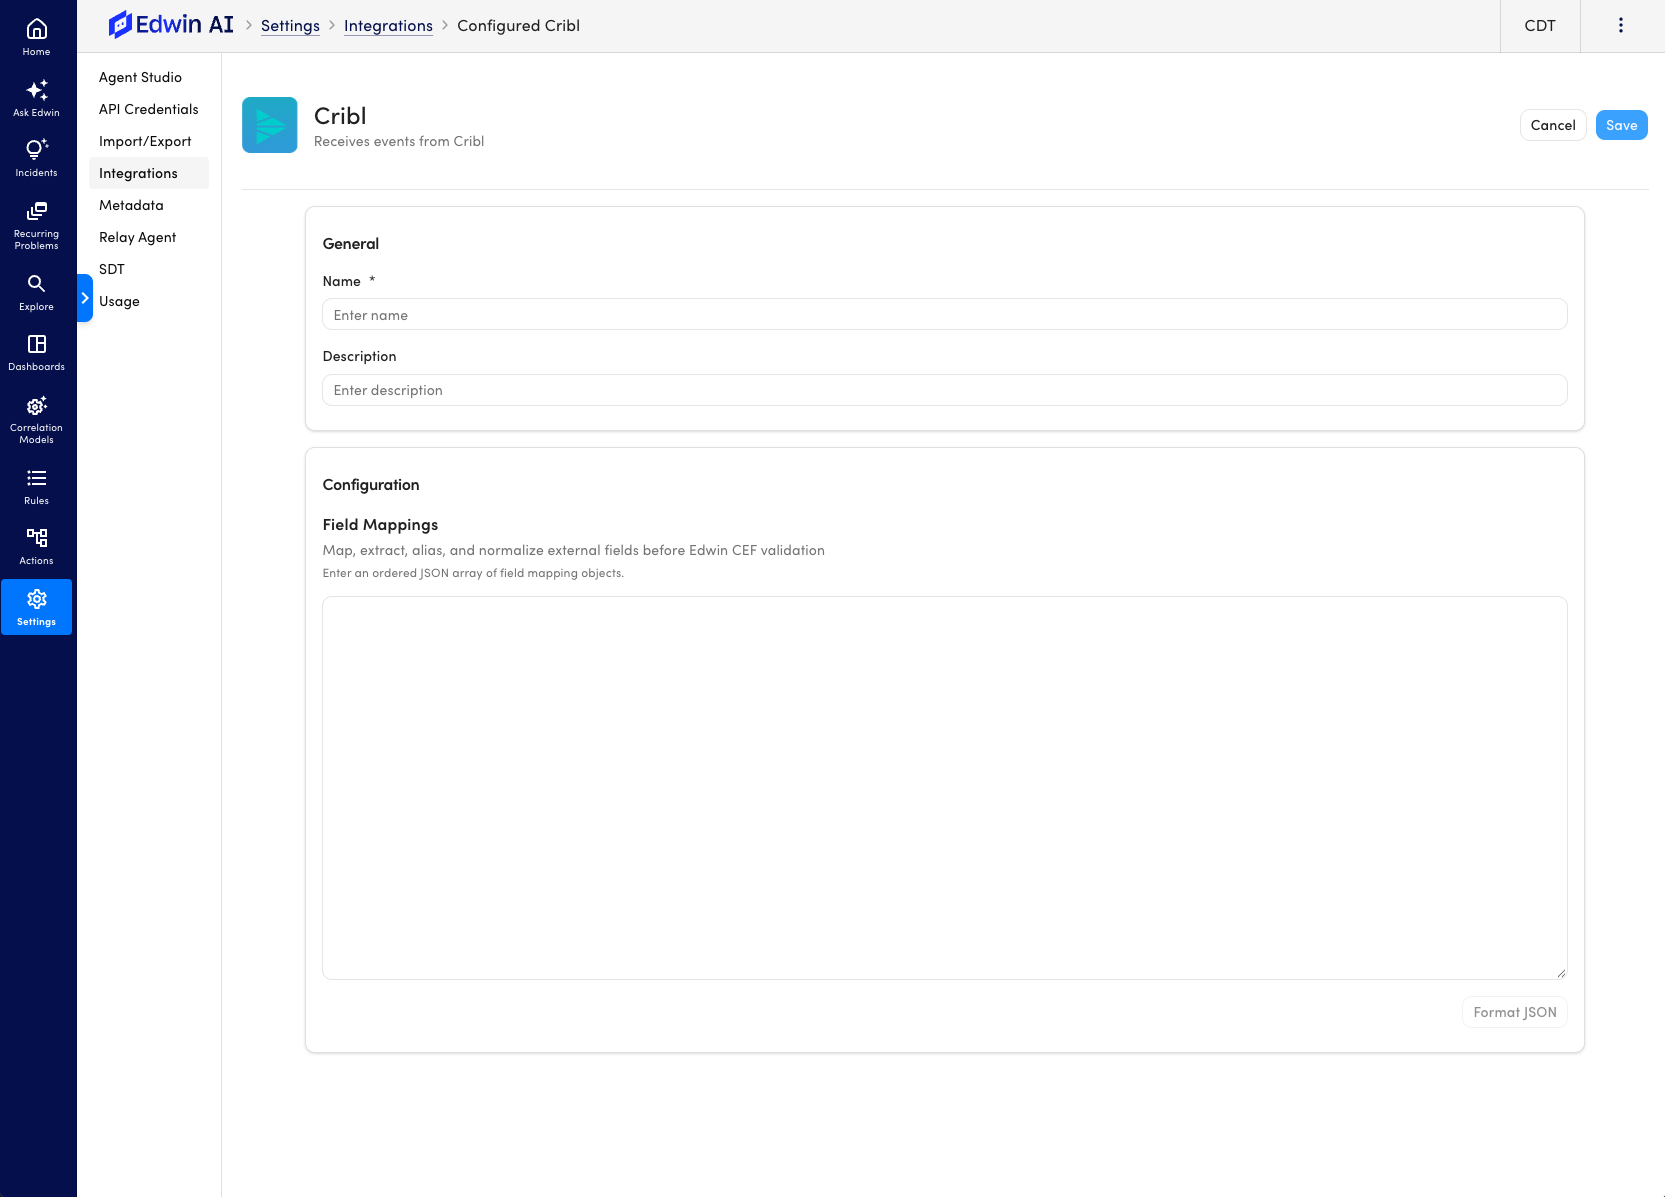Open the Home sidebar icon
Viewport: 1665px width, 1197px height.
pyautogui.click(x=37, y=29)
